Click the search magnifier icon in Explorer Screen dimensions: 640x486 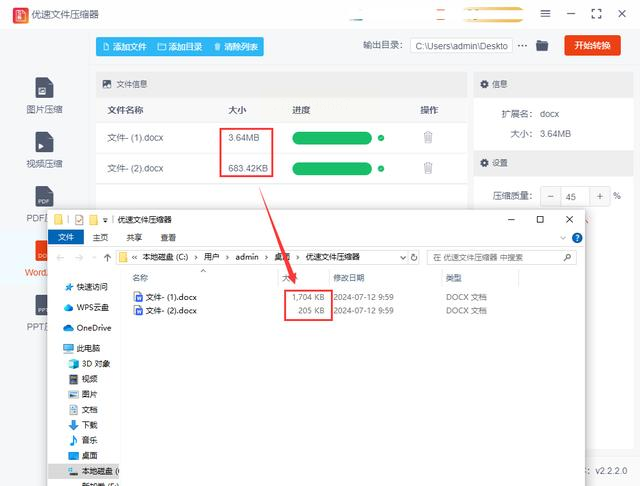(x=567, y=257)
